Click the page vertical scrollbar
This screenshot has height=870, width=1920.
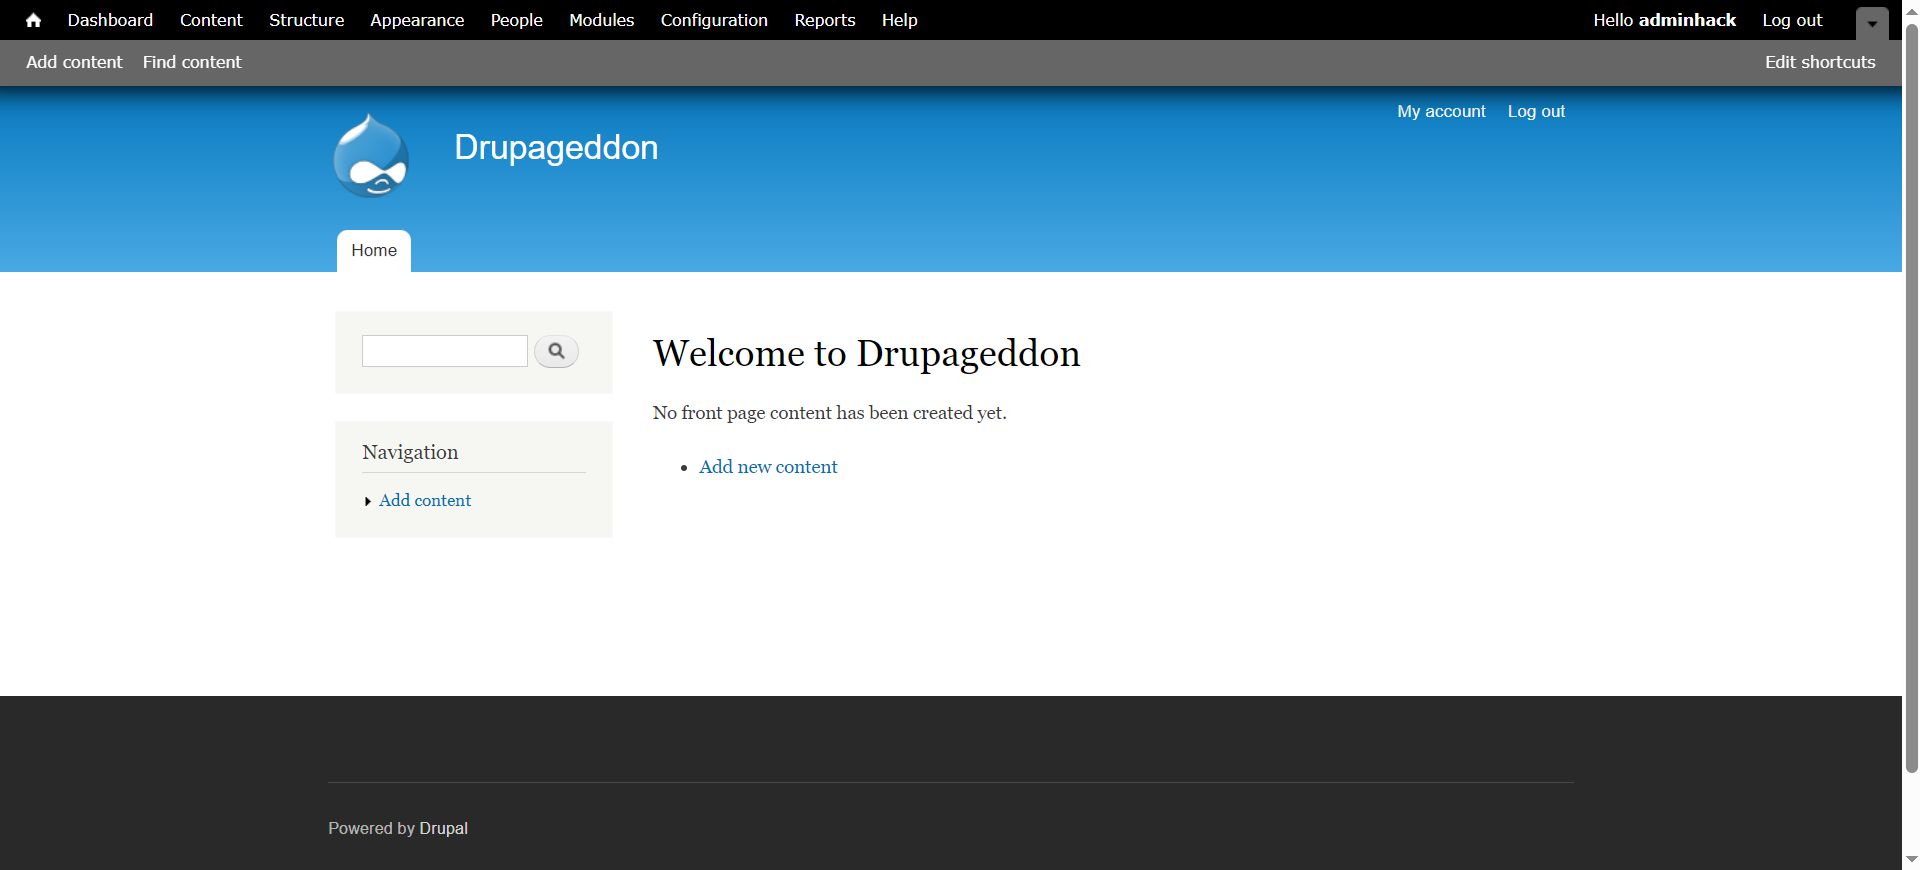point(1911,400)
